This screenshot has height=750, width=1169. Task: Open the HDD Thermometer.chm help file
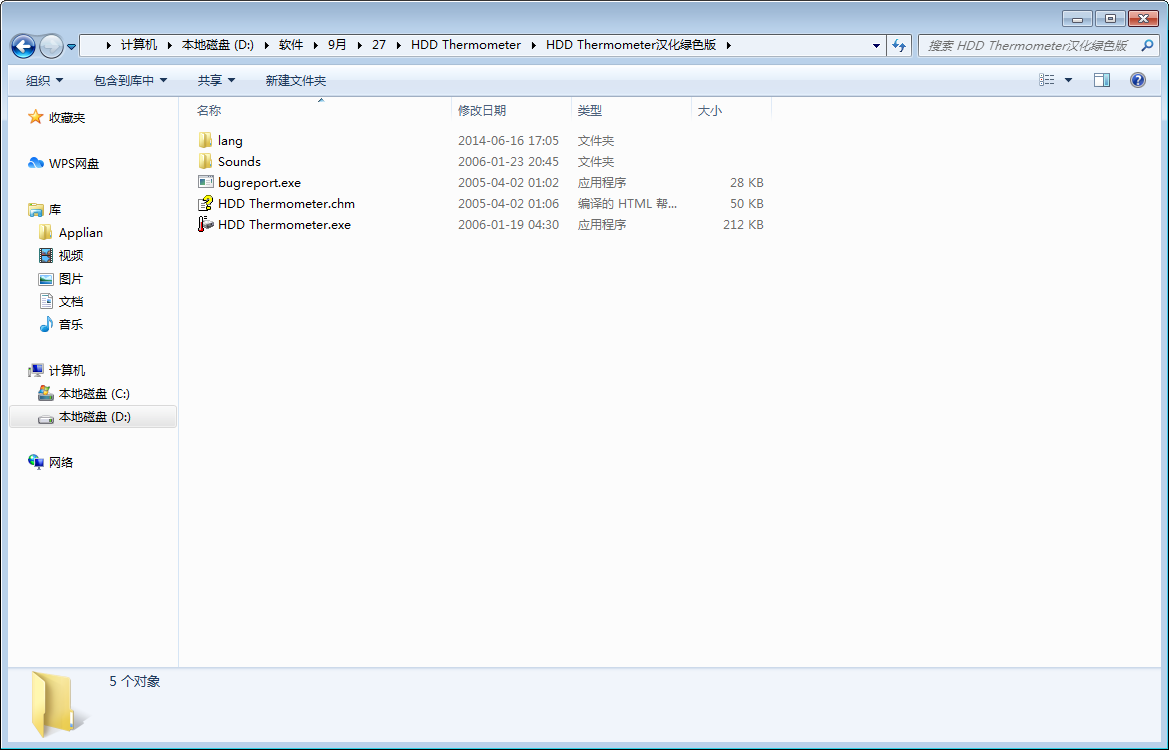(x=286, y=203)
